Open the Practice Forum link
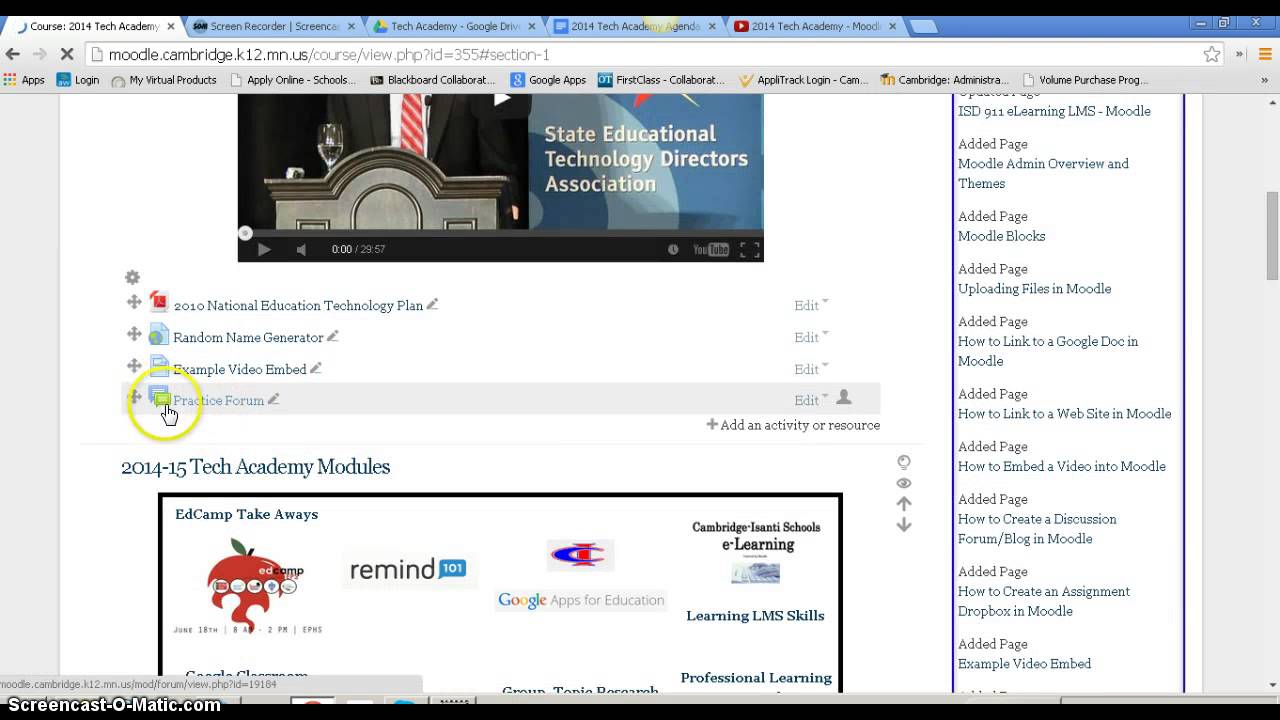 pyautogui.click(x=218, y=400)
